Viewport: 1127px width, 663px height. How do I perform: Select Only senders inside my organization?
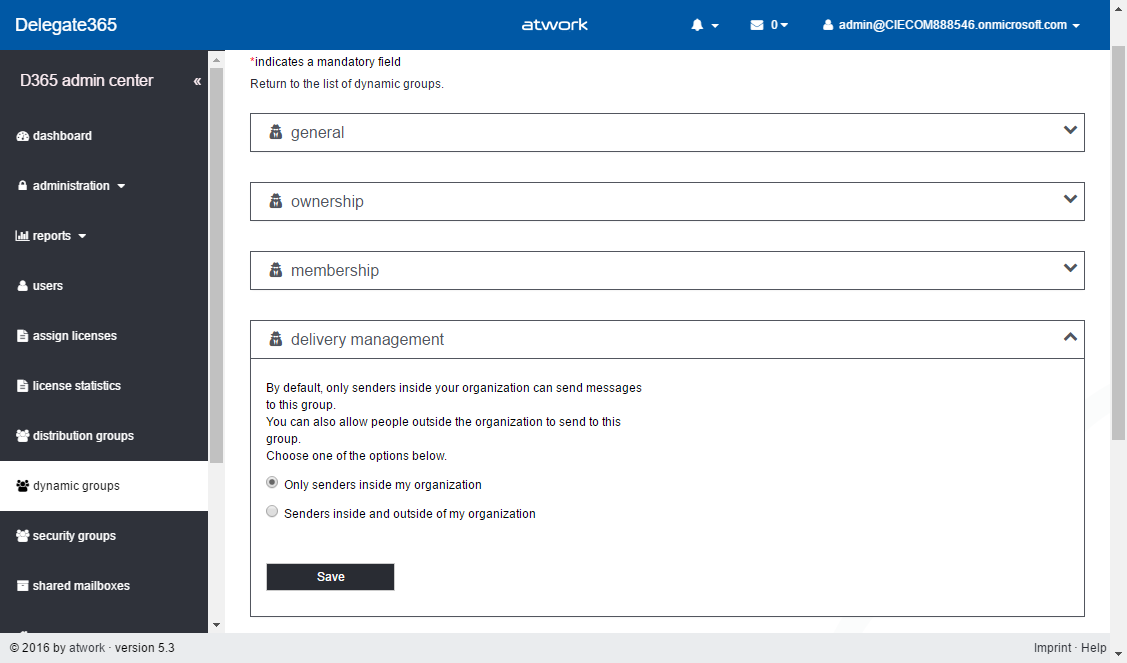pyautogui.click(x=272, y=482)
